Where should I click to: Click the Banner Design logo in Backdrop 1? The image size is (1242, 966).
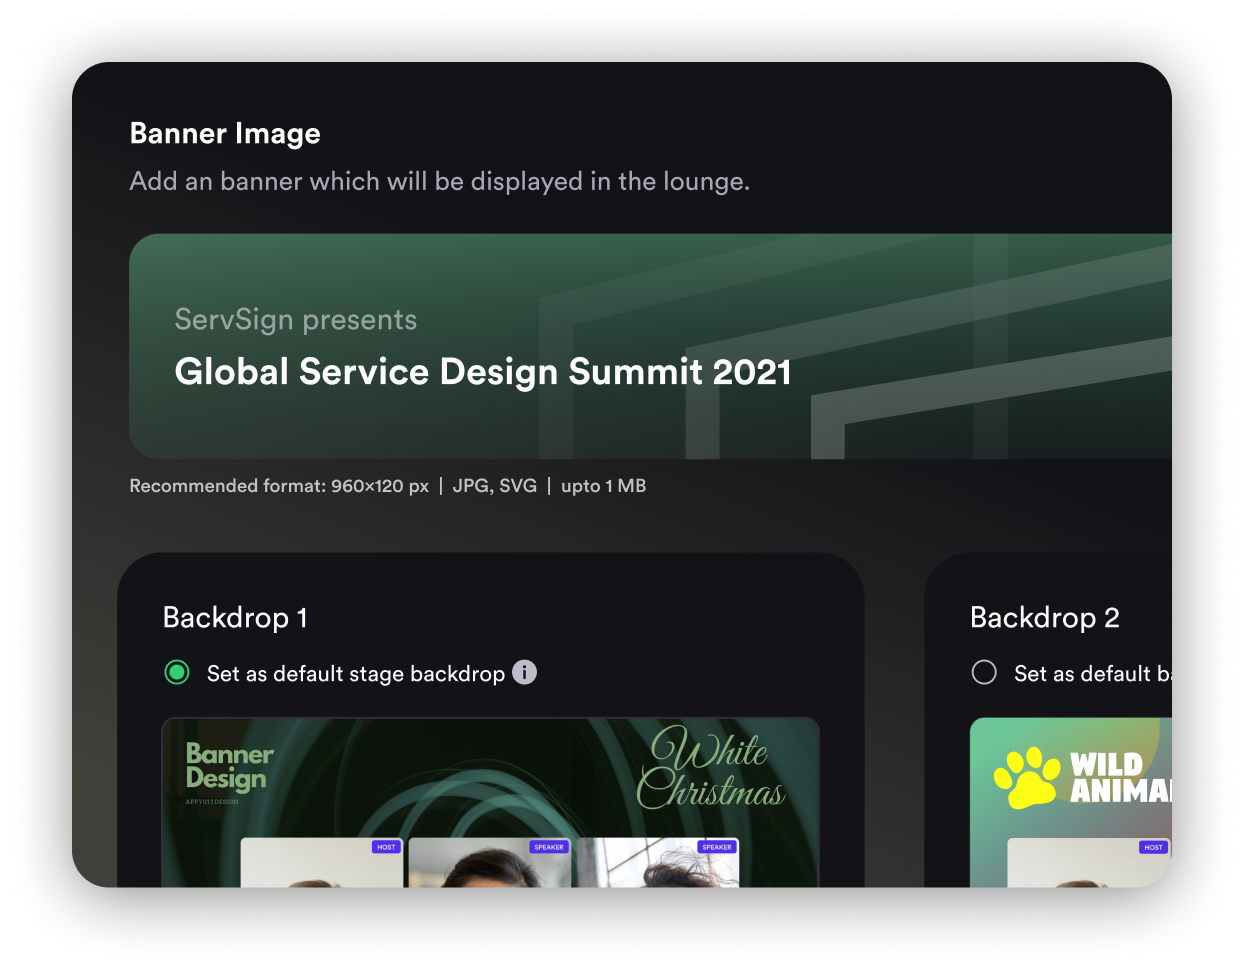[x=229, y=768]
